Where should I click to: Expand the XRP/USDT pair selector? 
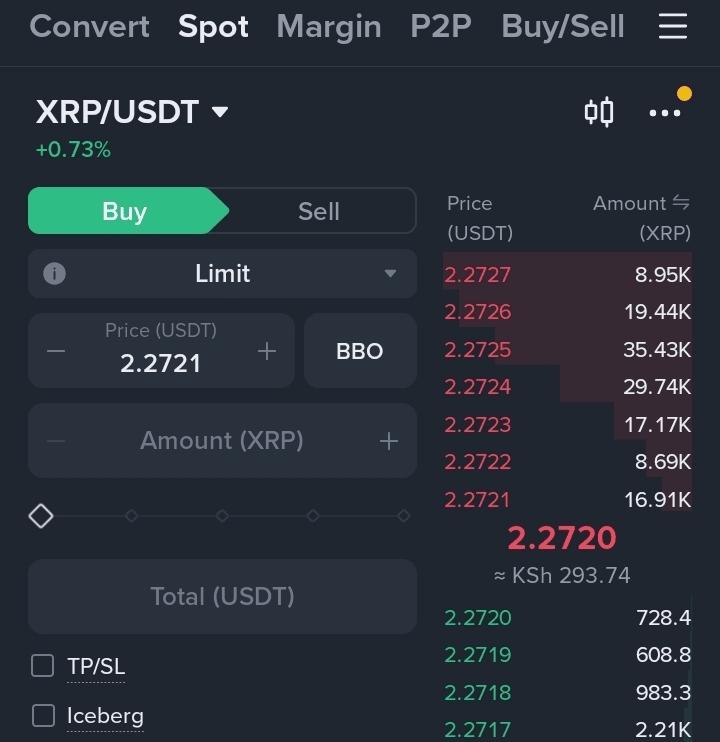(x=220, y=112)
